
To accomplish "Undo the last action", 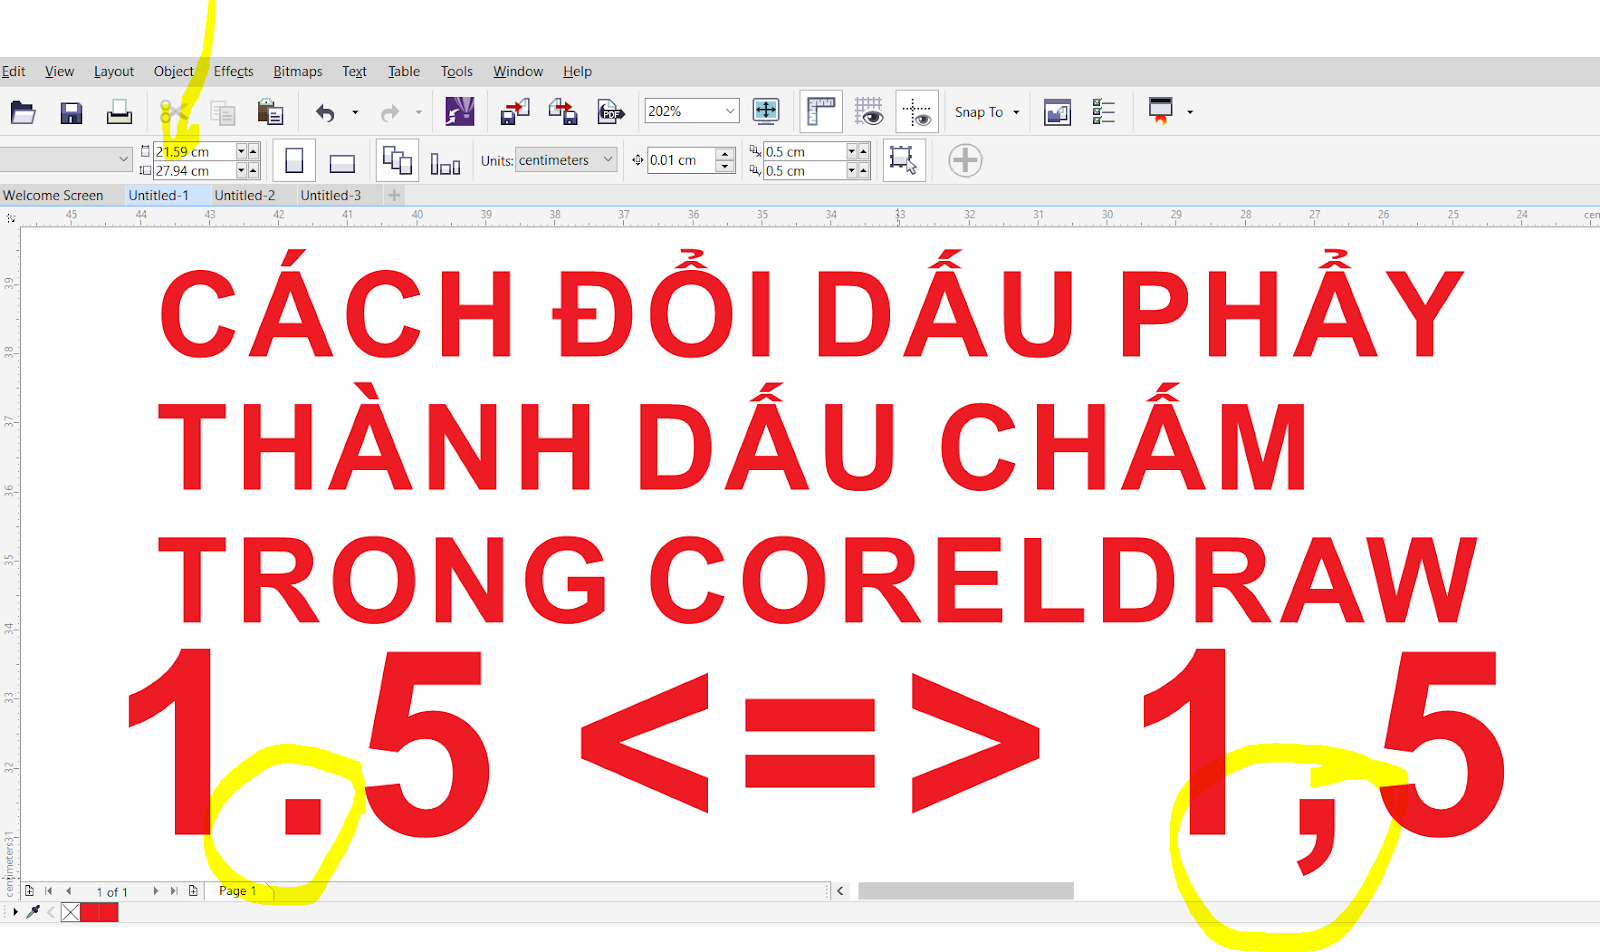I will point(325,112).
